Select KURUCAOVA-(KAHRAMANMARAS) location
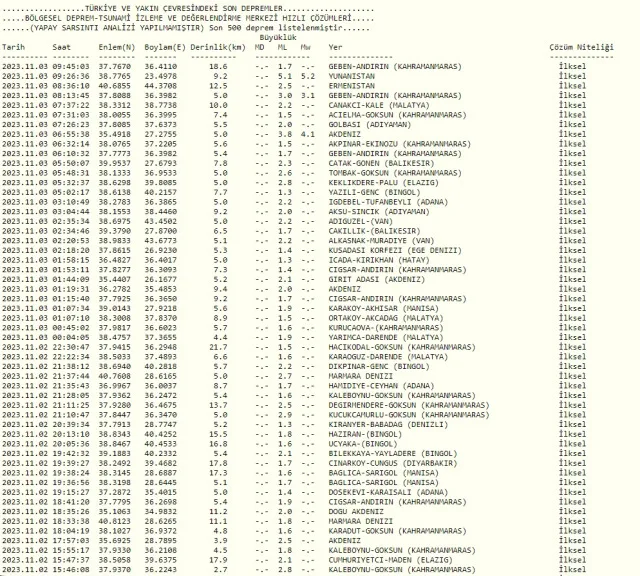 (x=386, y=328)
